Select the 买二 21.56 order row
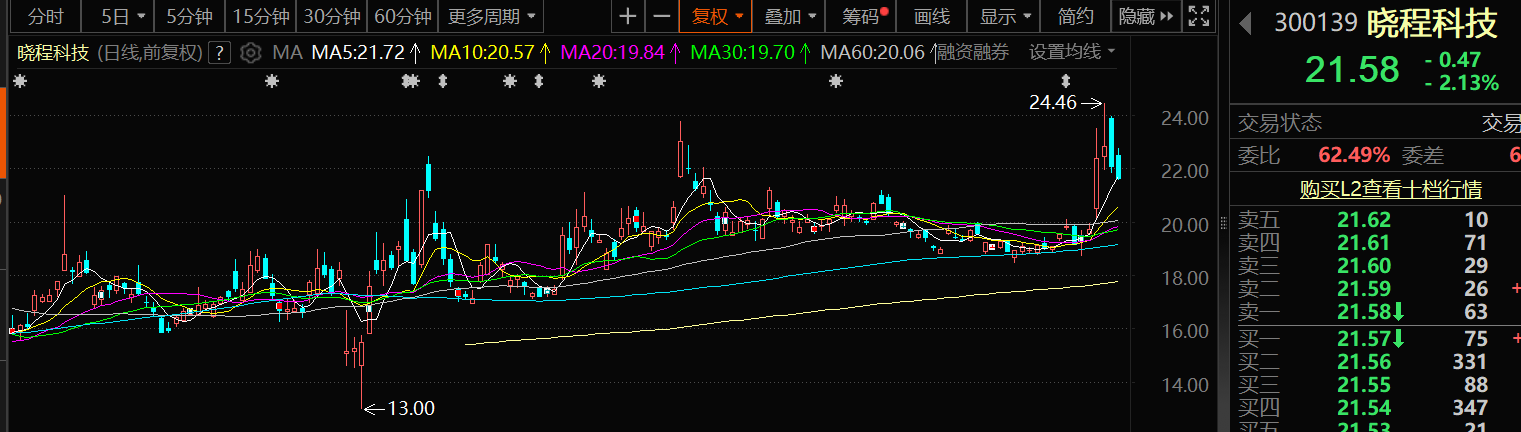The width and height of the screenshot is (1521, 432). click(1378, 362)
